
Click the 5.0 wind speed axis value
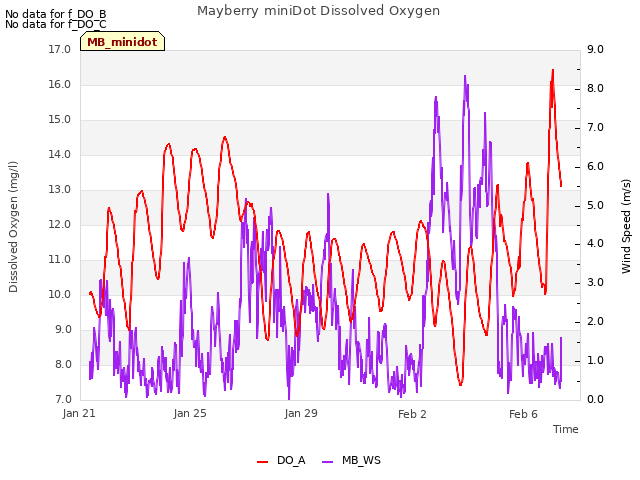[x=596, y=205]
